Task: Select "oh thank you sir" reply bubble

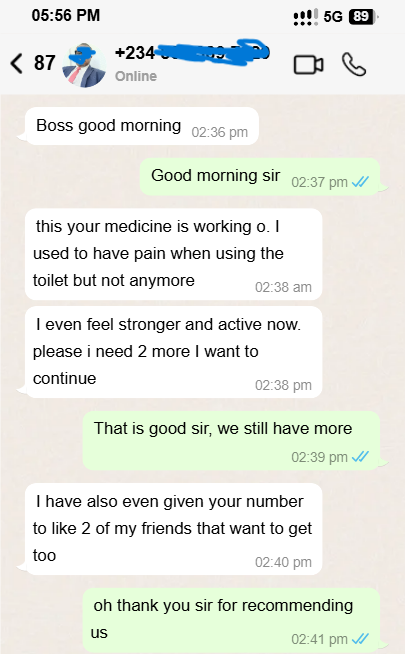Action: pos(231,620)
